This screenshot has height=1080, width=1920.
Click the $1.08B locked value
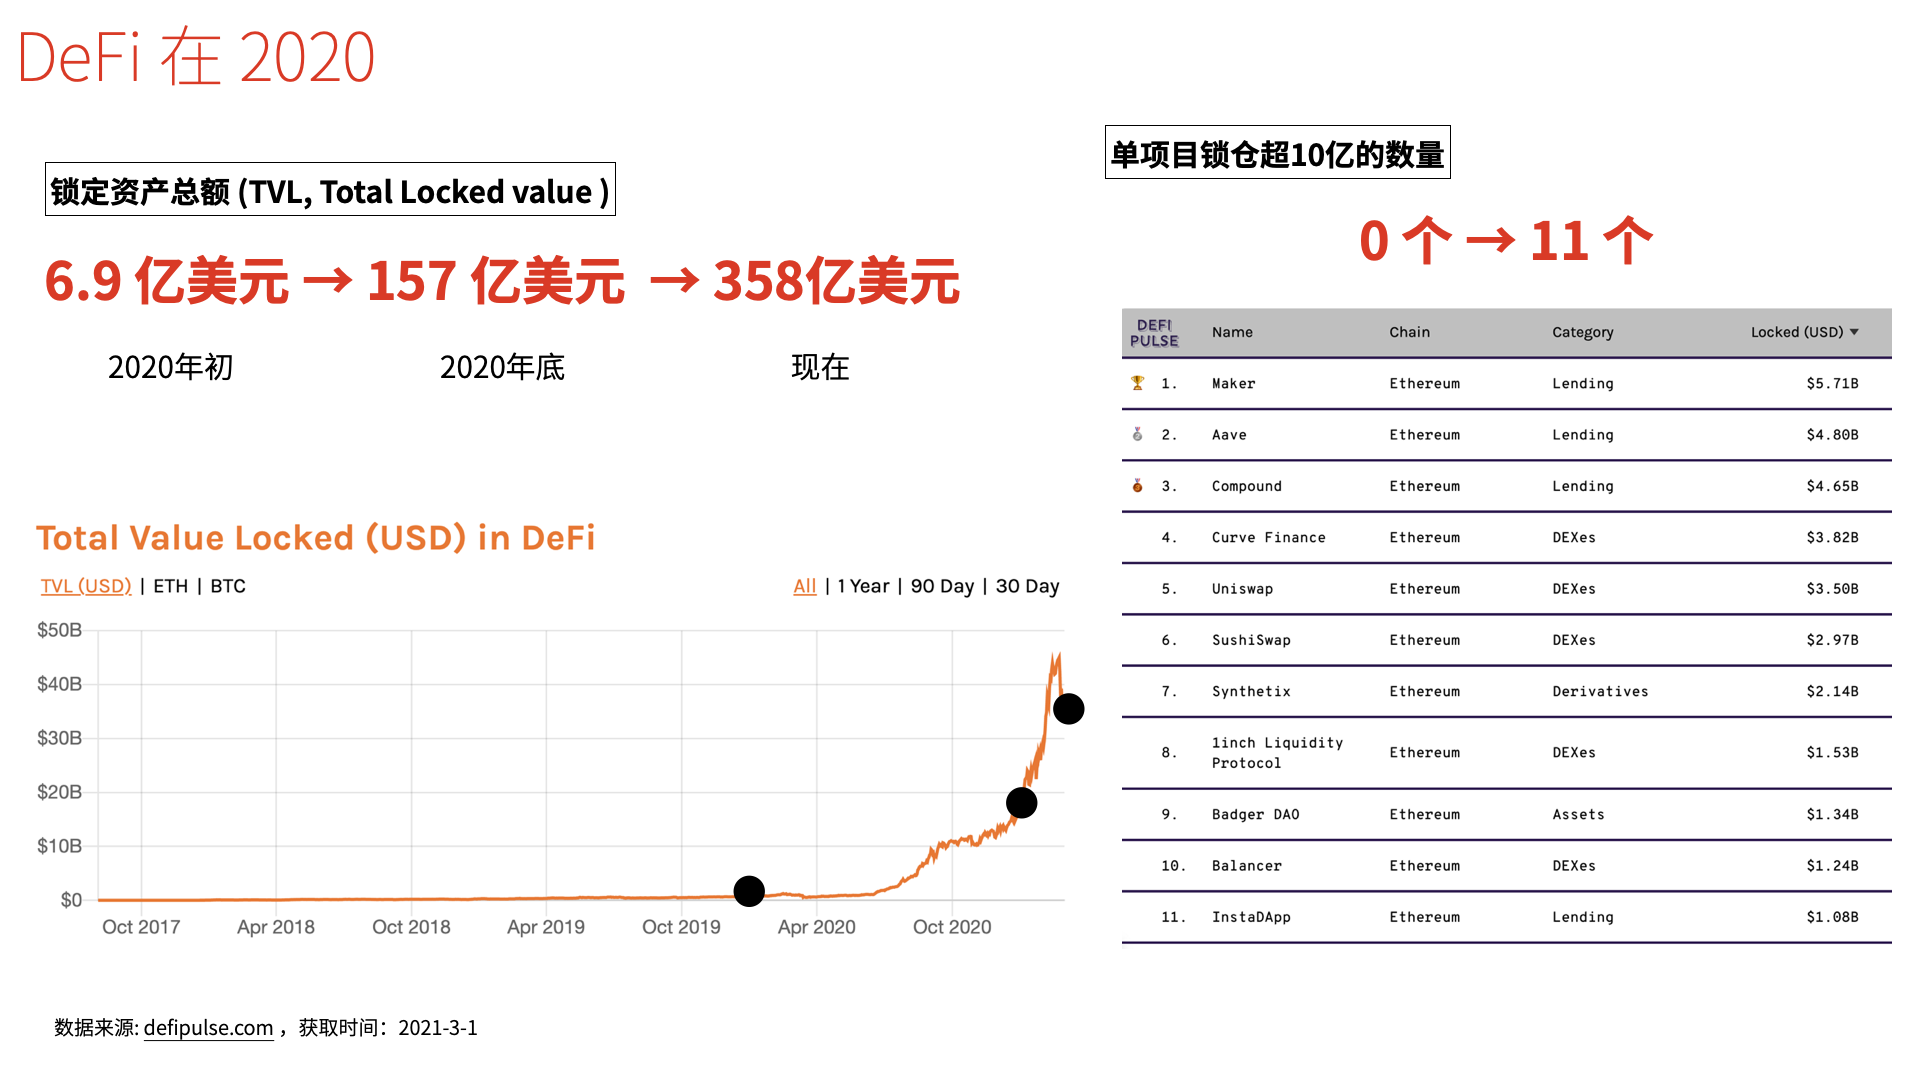[1832, 917]
